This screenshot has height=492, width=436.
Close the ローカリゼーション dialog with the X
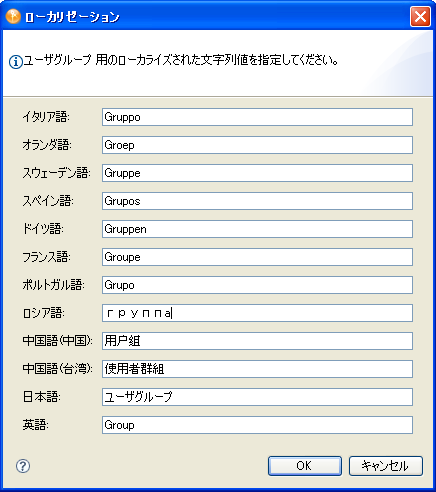tap(420, 16)
